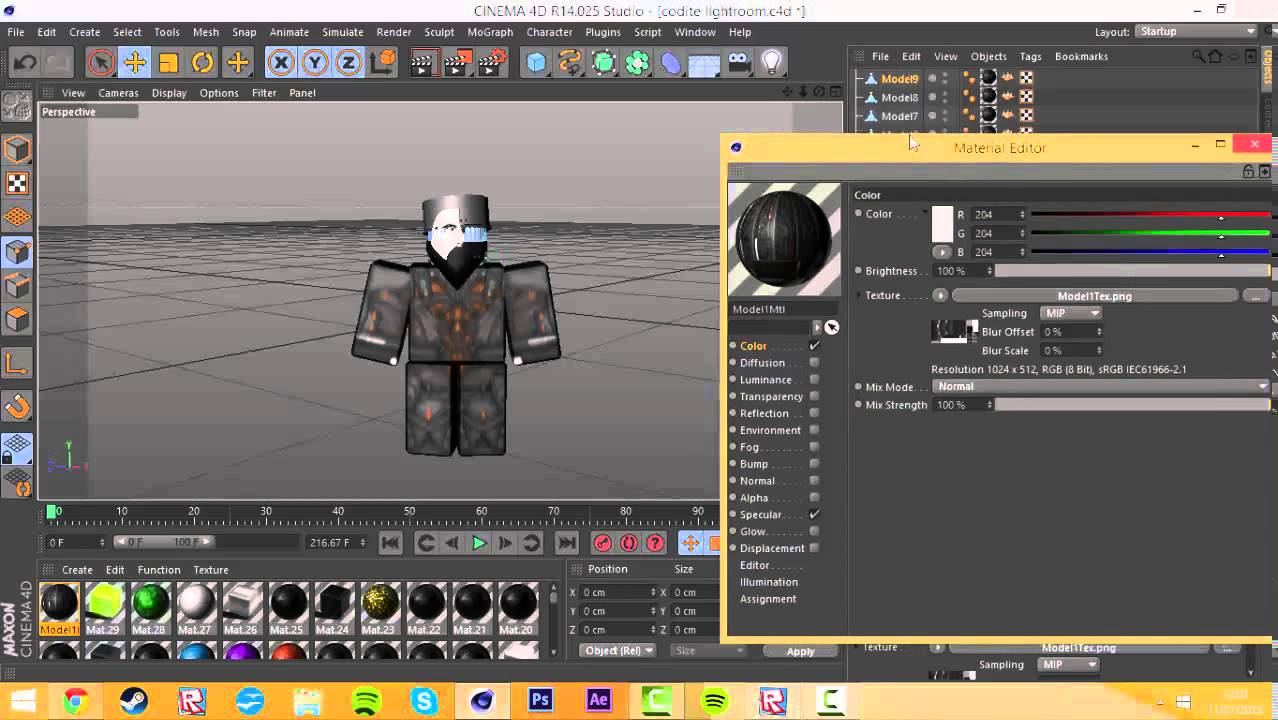
Task: Select the Mat.29 material thumbnail
Action: pos(104,602)
